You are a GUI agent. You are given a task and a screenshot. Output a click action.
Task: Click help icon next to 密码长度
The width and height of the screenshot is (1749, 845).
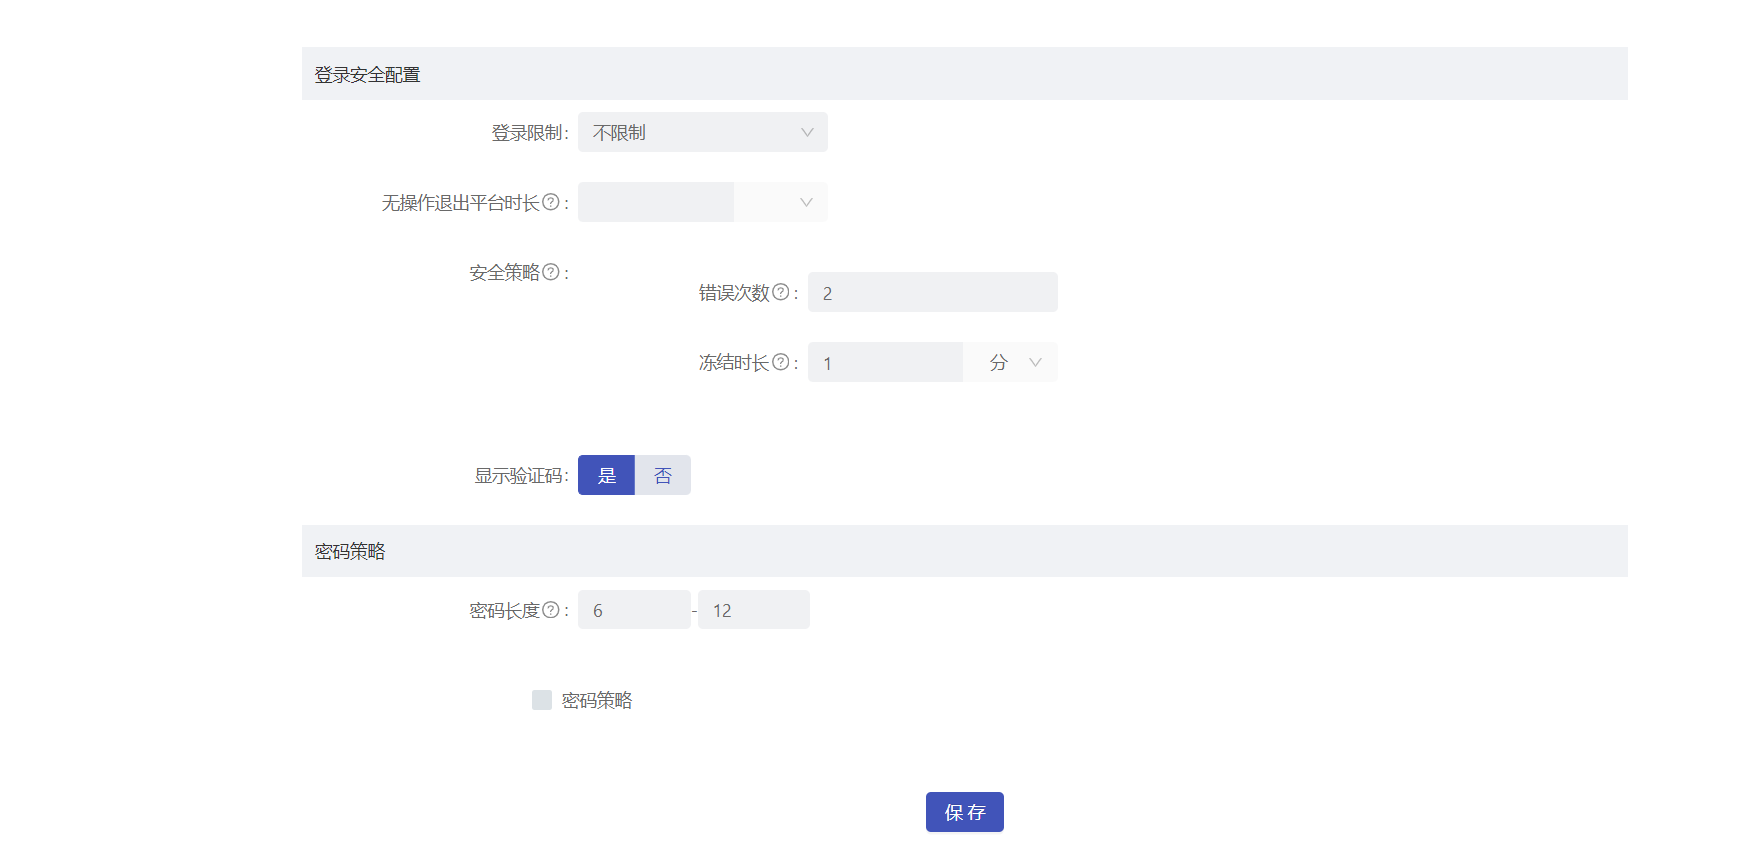[x=550, y=609]
